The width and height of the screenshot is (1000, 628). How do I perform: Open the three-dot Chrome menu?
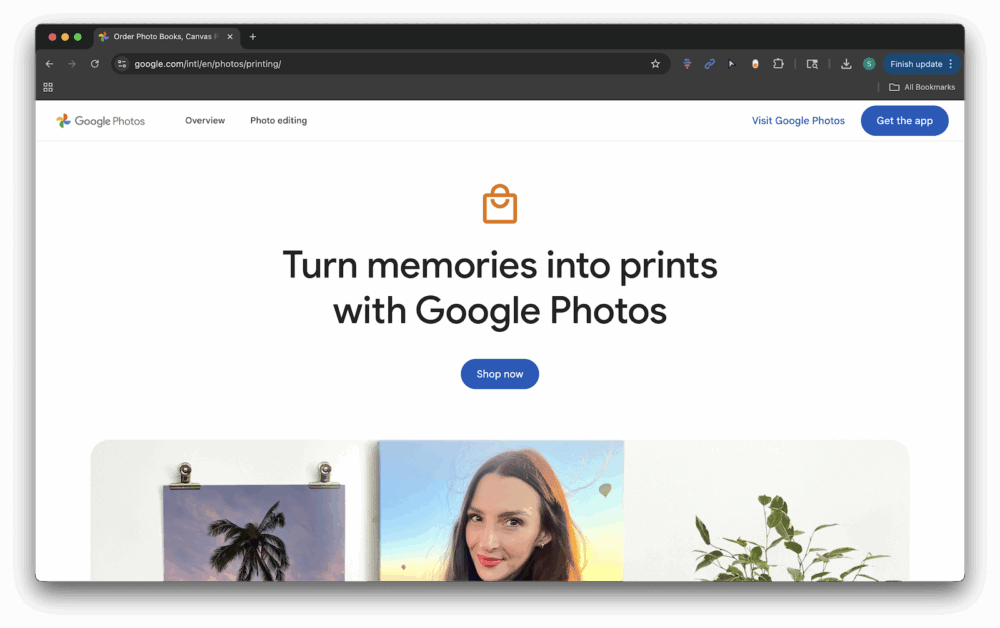click(950, 64)
